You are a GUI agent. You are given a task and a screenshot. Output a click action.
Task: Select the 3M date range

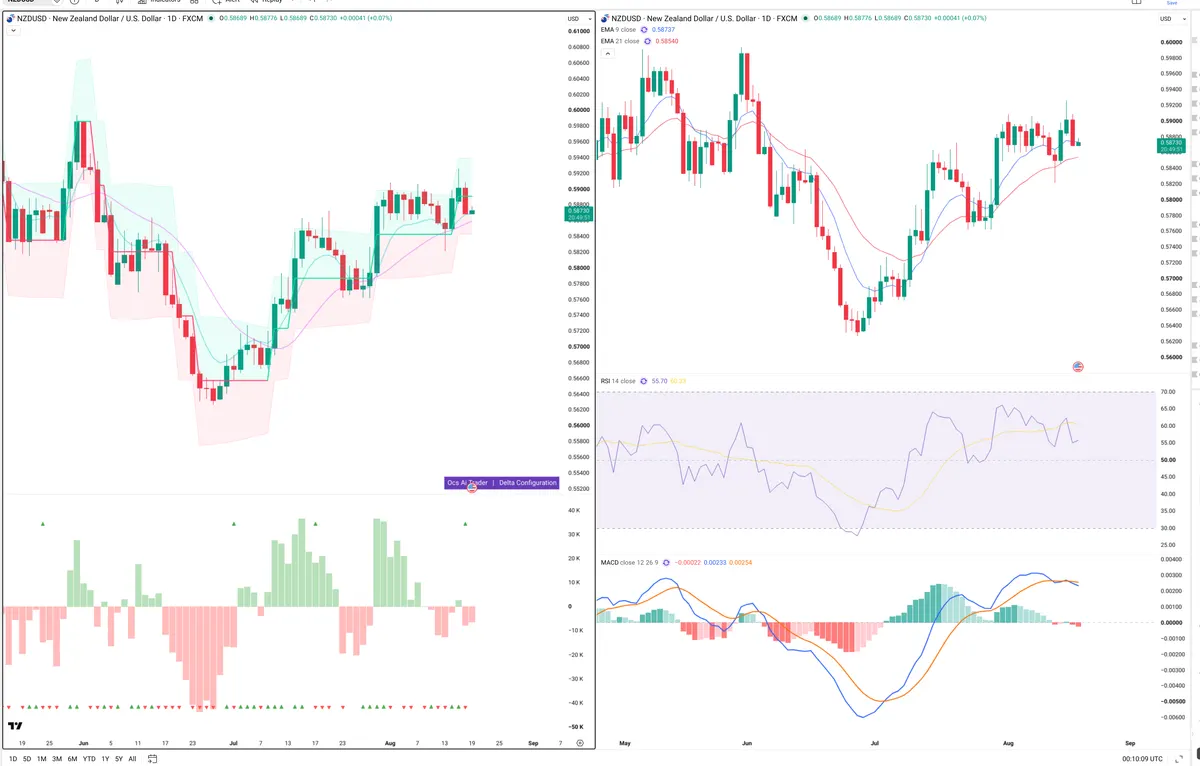57,759
